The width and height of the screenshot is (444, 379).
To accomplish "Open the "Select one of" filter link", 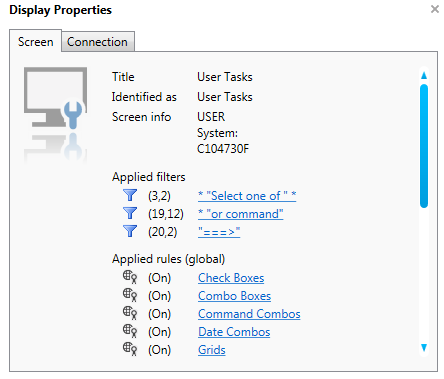I will (247, 196).
